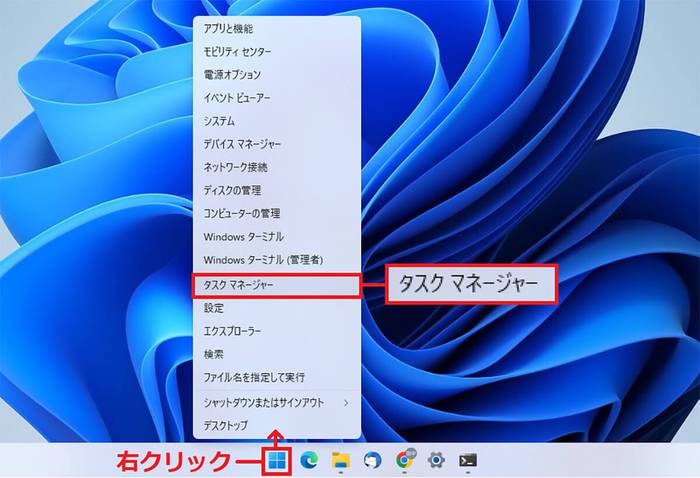The height and width of the screenshot is (478, 700).
Task: Open ディスクの管理 menu item
Action: (277, 191)
